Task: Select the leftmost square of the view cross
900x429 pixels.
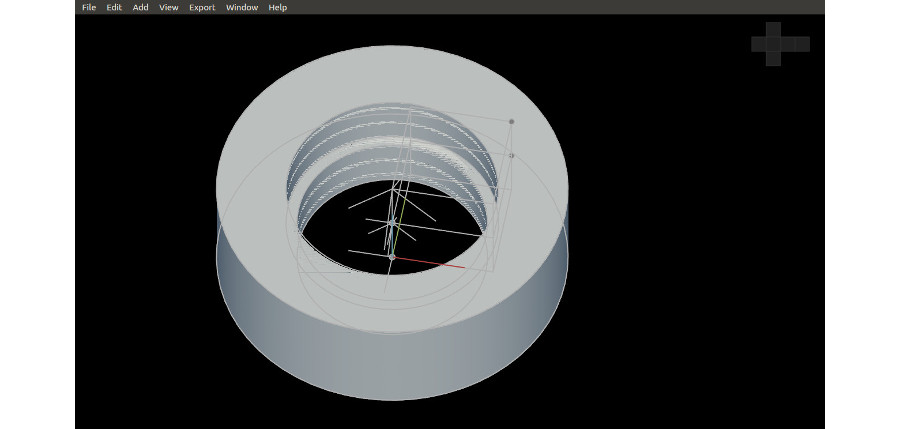Action: [759, 44]
